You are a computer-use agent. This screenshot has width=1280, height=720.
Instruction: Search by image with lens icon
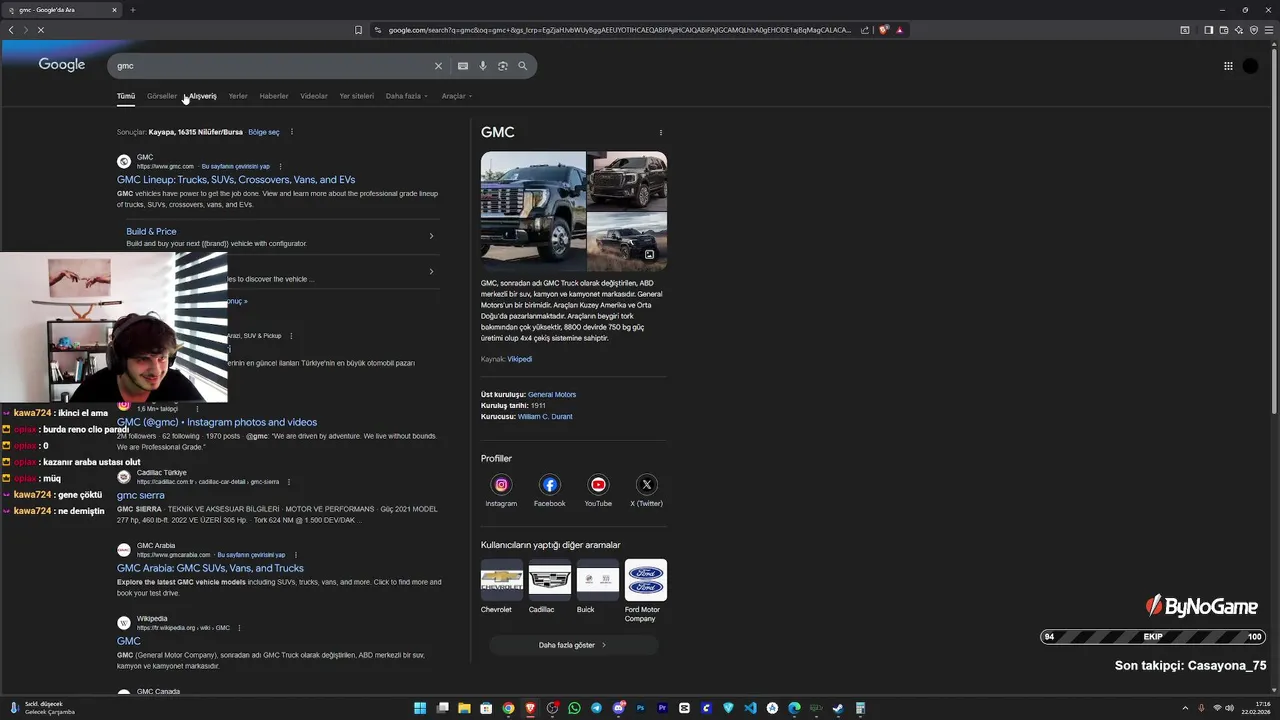(502, 66)
